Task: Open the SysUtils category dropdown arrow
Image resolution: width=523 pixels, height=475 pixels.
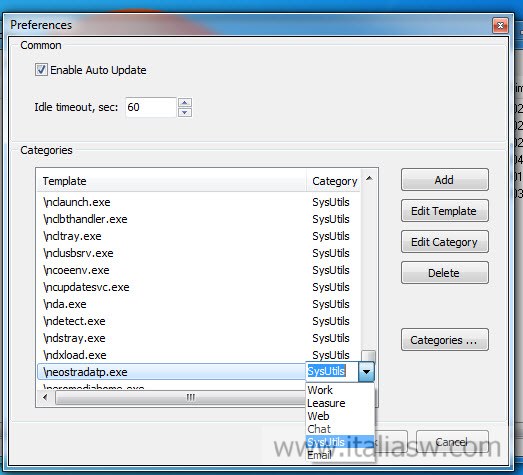Action: coord(366,372)
